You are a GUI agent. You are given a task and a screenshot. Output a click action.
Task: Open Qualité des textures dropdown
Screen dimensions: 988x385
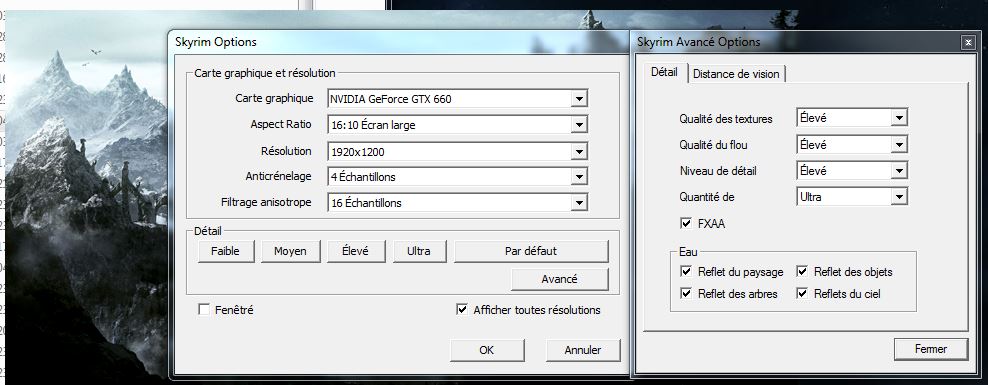coord(852,117)
